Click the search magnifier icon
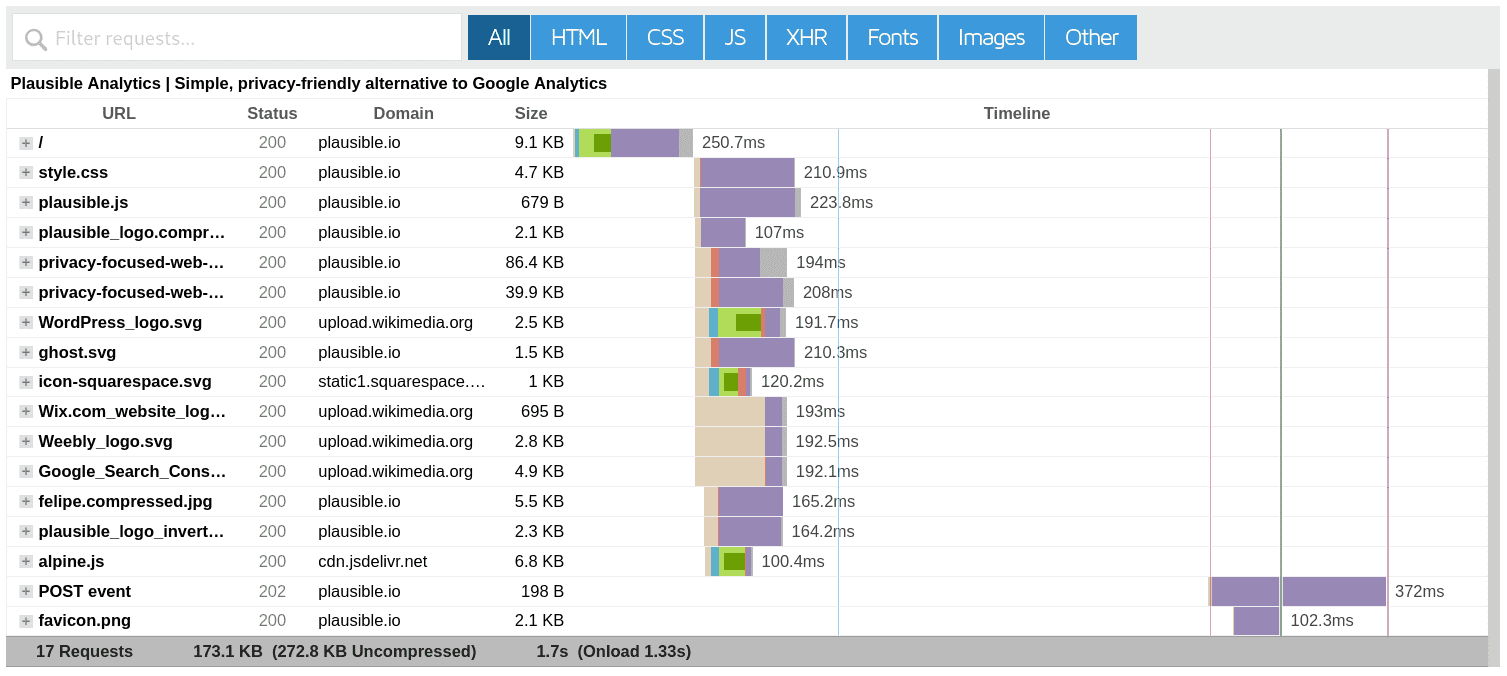This screenshot has height=676, width=1507. click(35, 36)
